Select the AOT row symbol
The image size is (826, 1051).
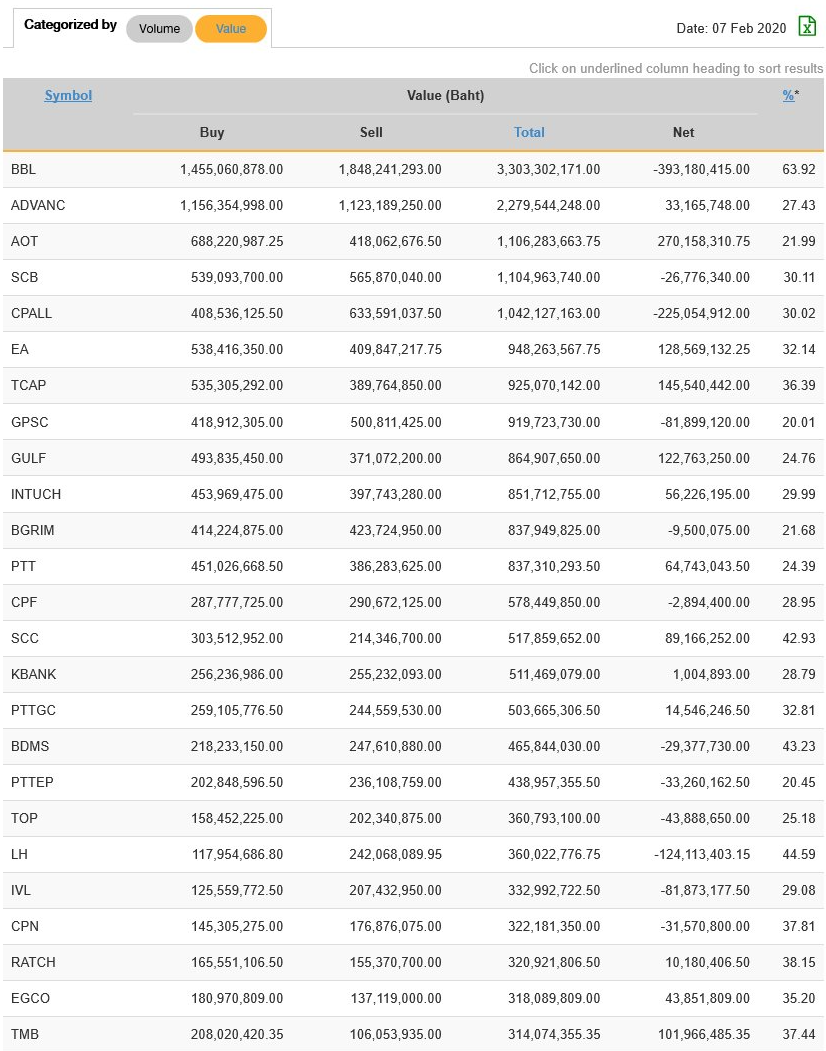point(25,242)
